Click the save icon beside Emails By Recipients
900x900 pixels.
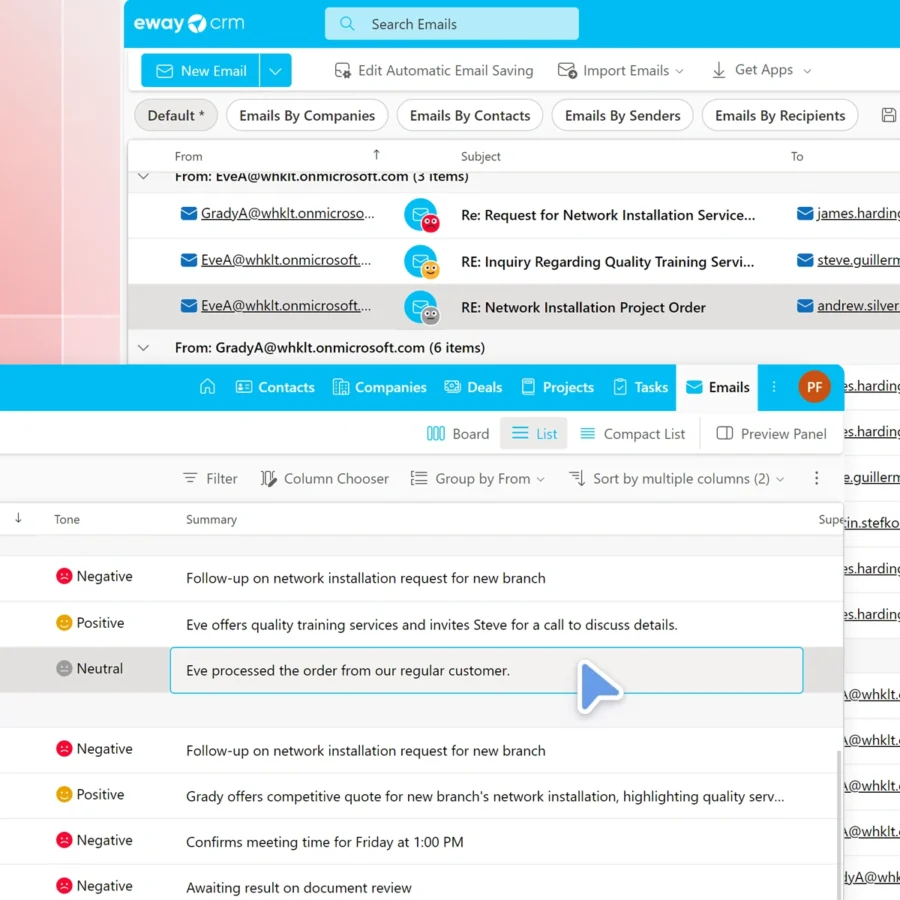point(888,115)
